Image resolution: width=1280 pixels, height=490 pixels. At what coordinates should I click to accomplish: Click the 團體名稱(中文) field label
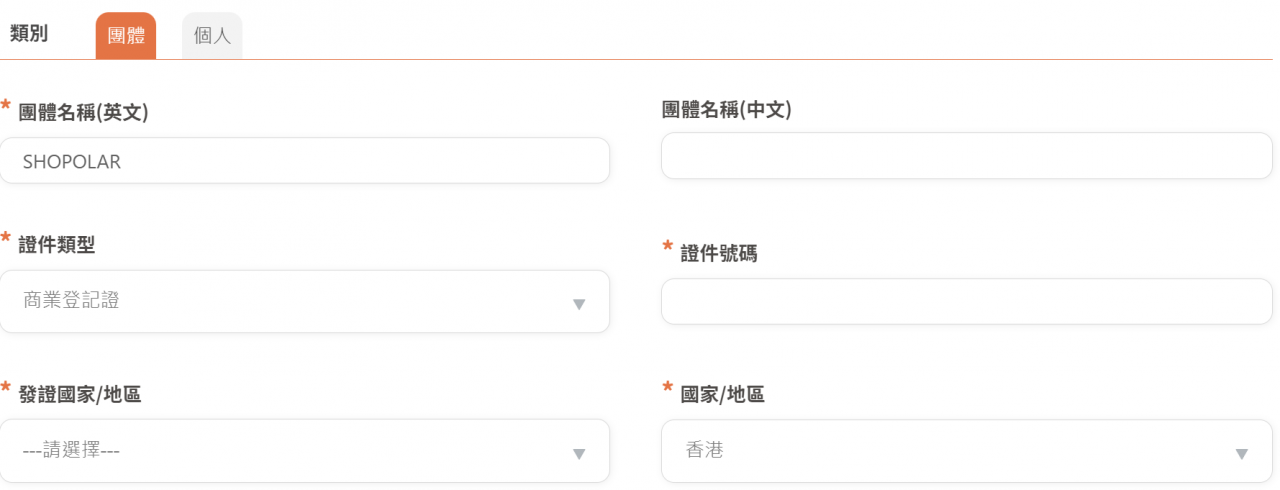point(727,109)
